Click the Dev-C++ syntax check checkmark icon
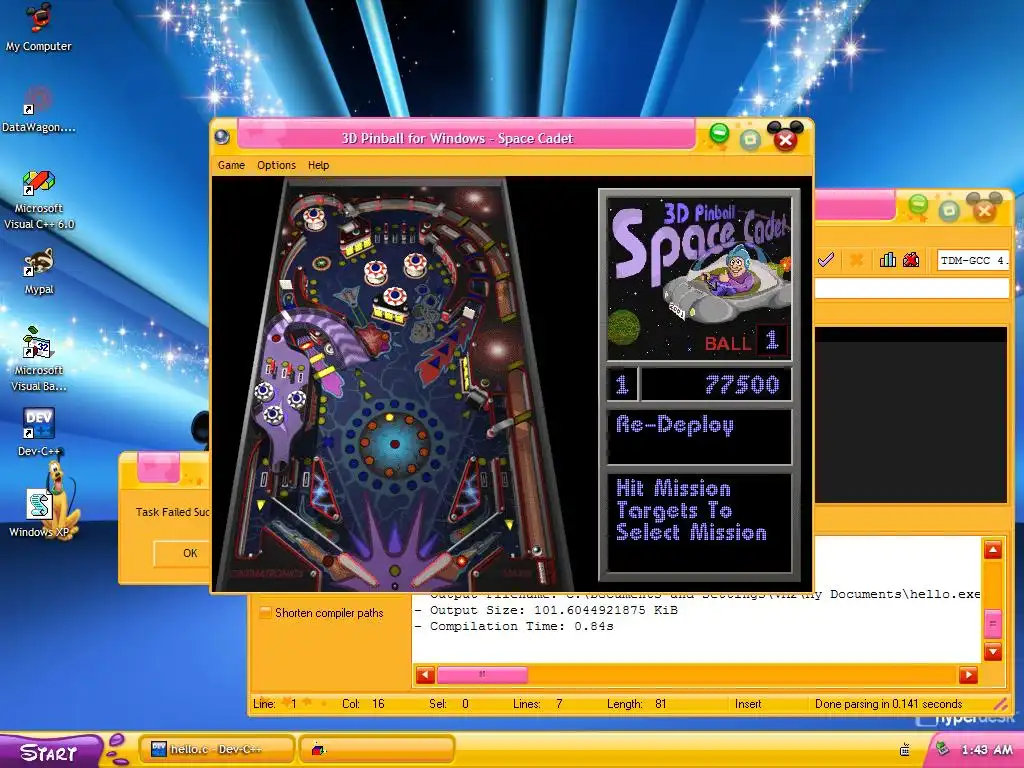 825,260
